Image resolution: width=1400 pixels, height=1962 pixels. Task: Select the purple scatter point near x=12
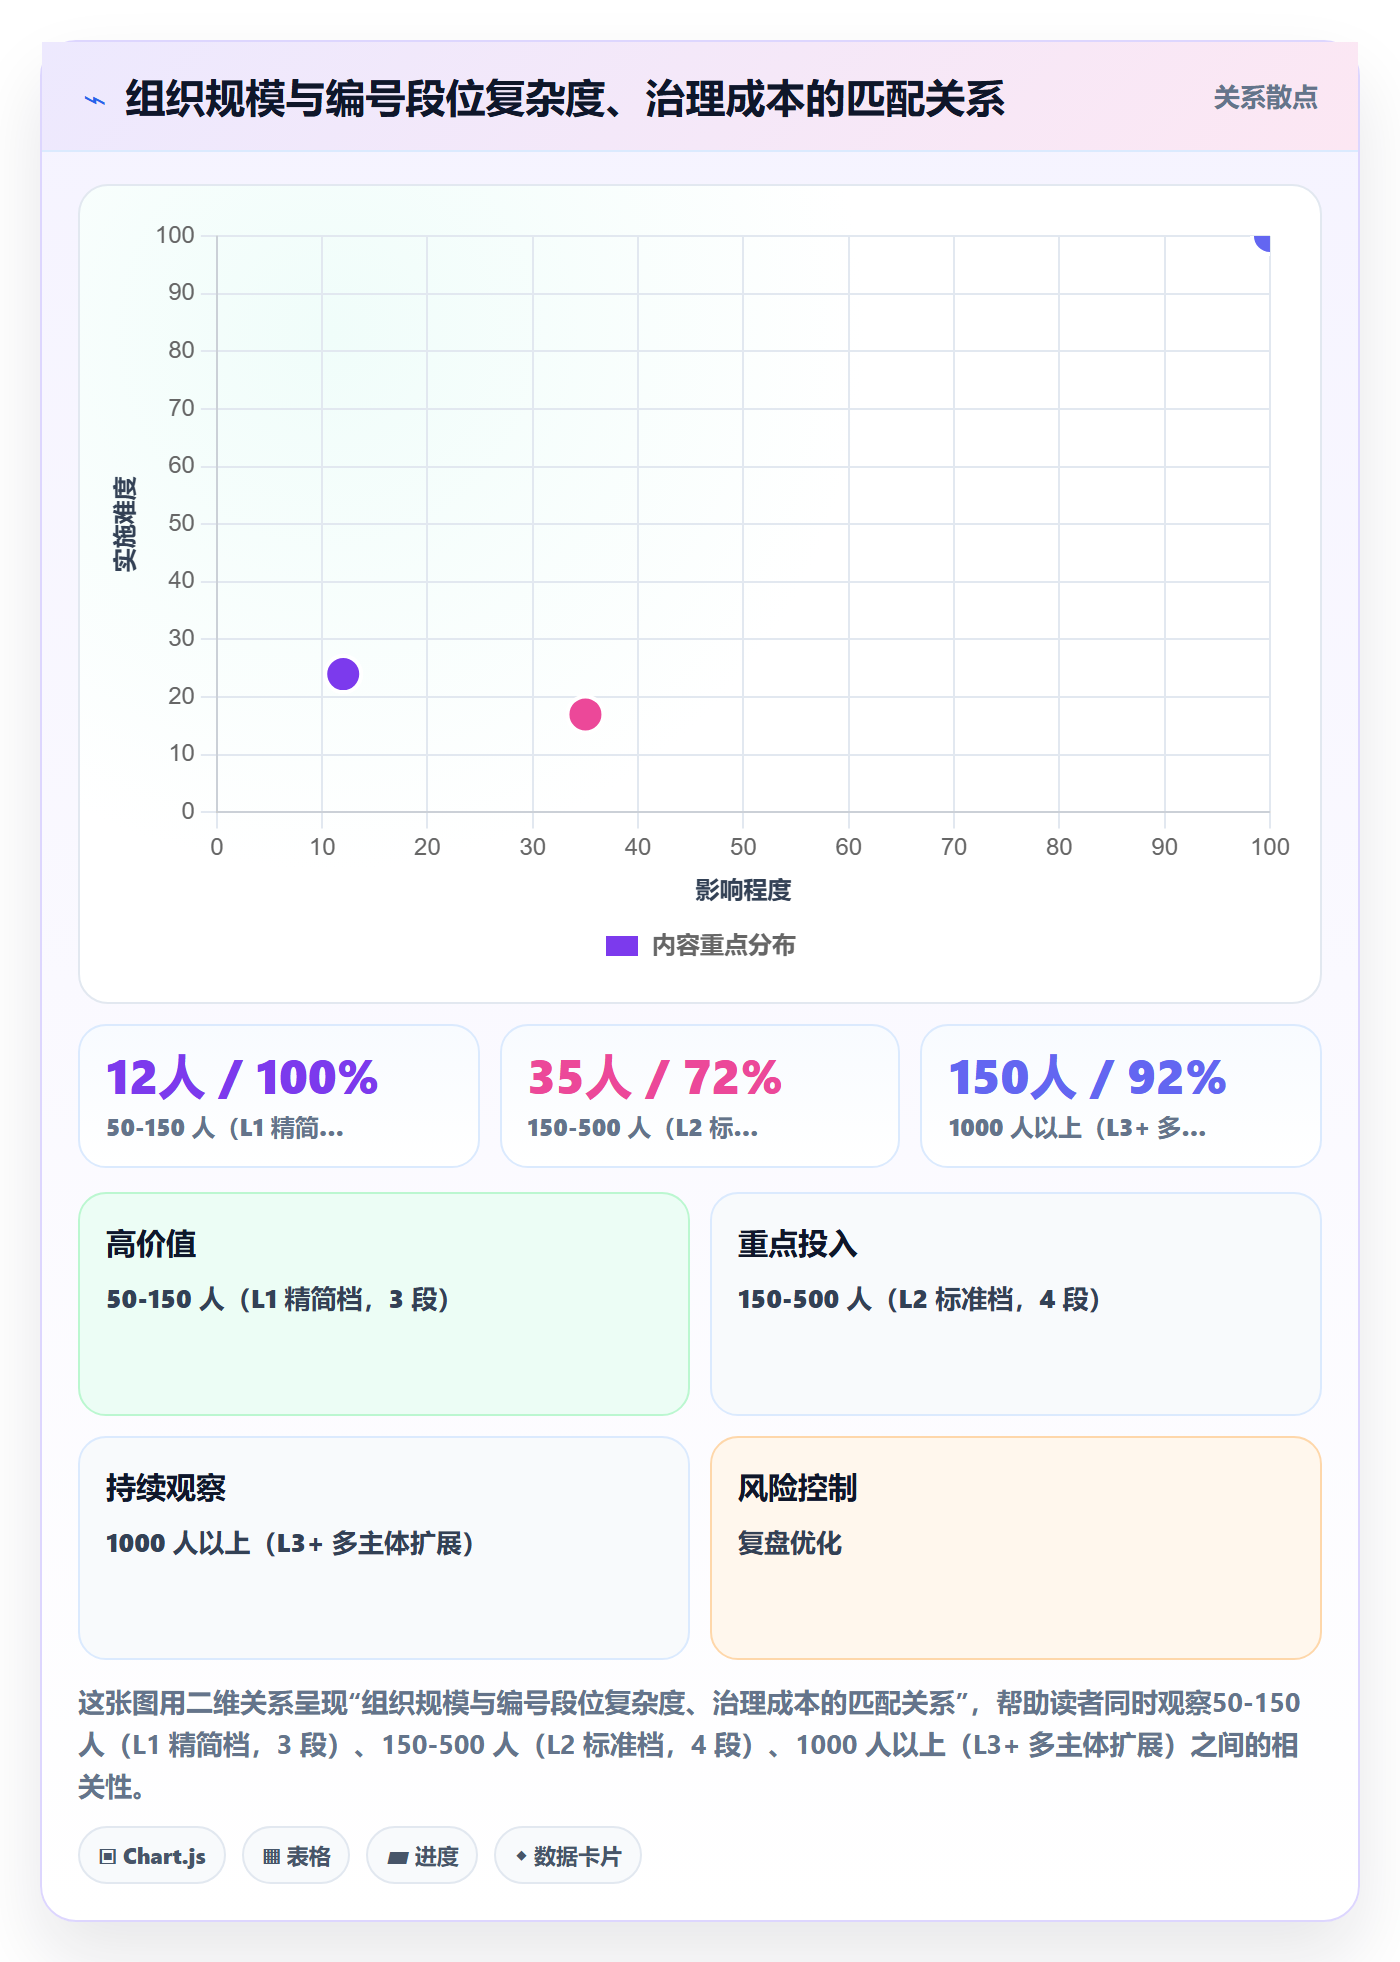(343, 674)
